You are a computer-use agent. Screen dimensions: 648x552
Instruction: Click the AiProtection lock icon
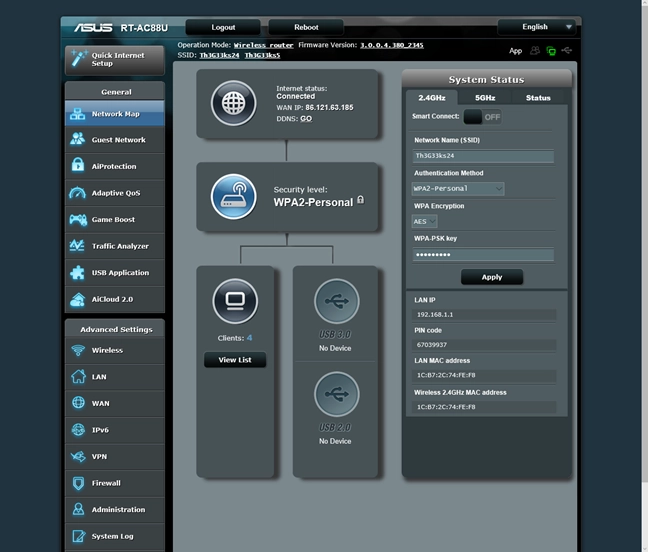point(78,165)
